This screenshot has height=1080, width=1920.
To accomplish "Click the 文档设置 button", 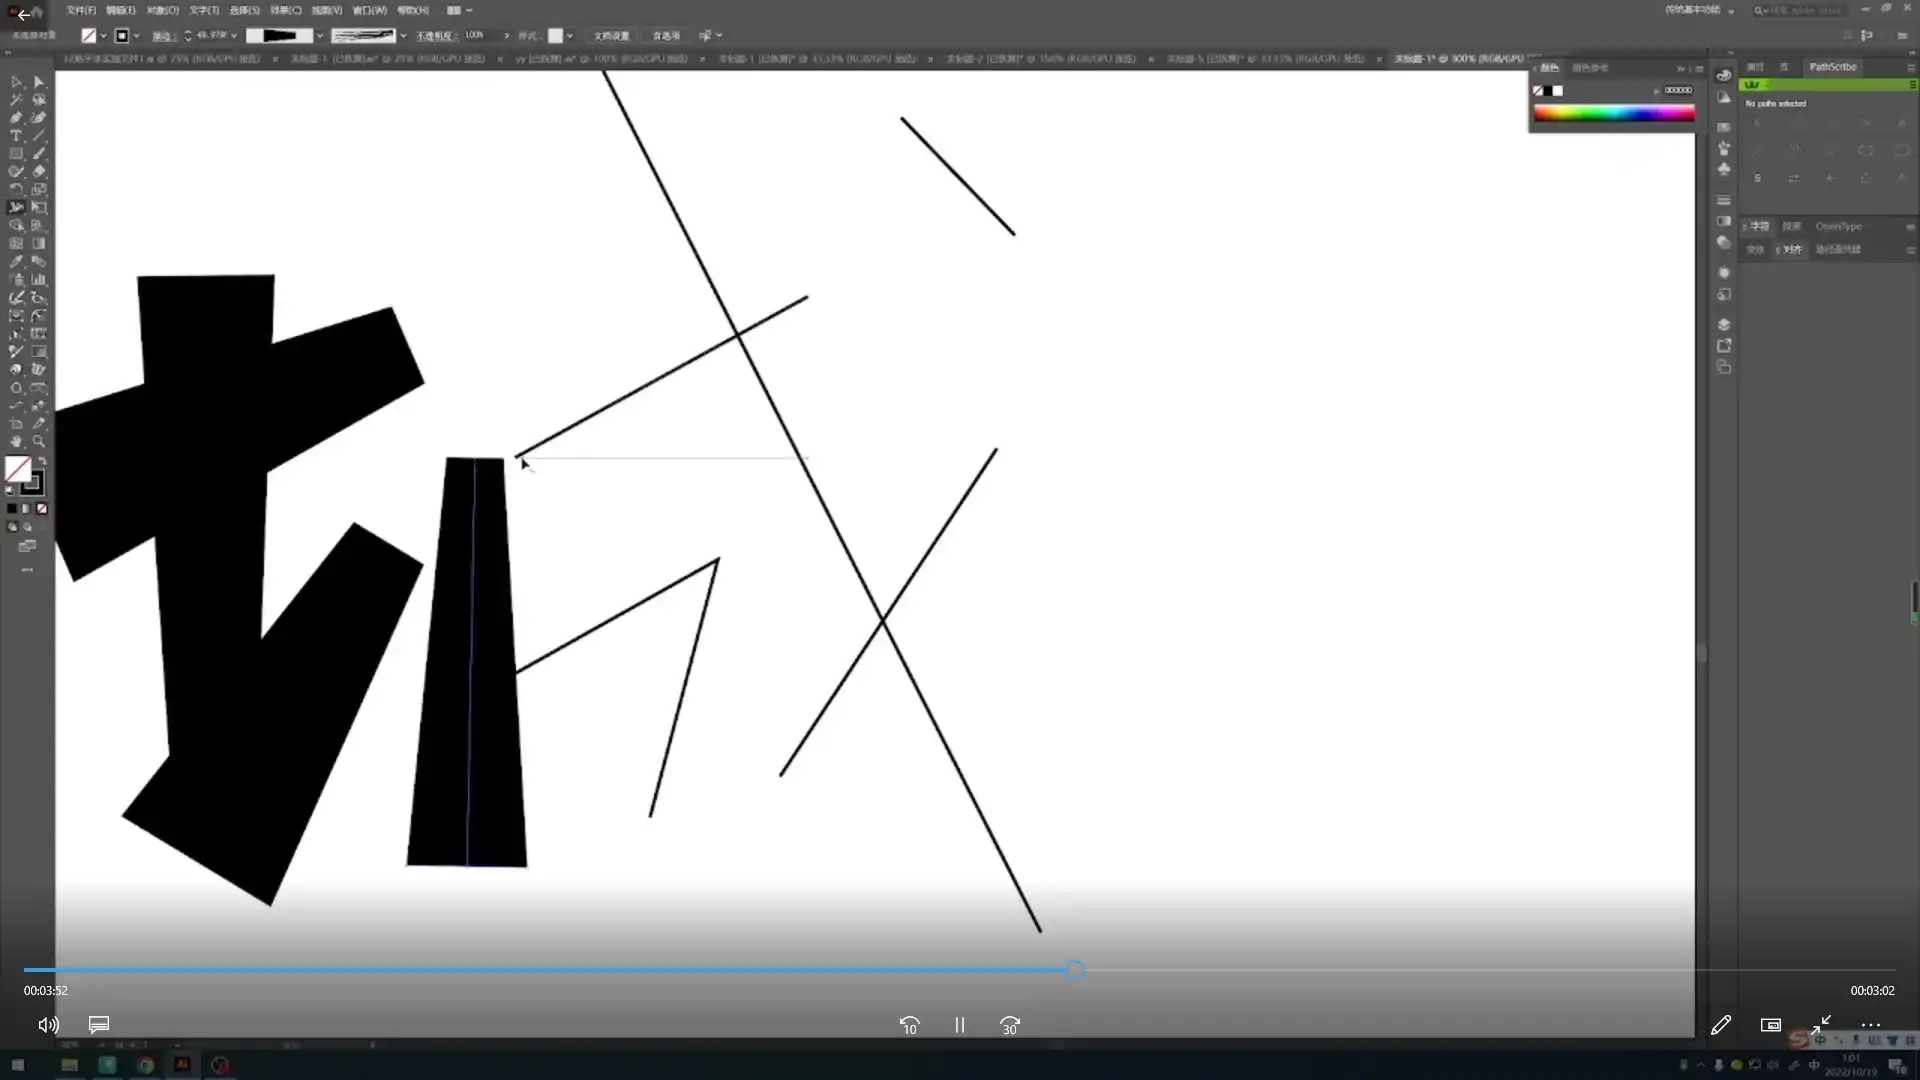I will pos(611,36).
